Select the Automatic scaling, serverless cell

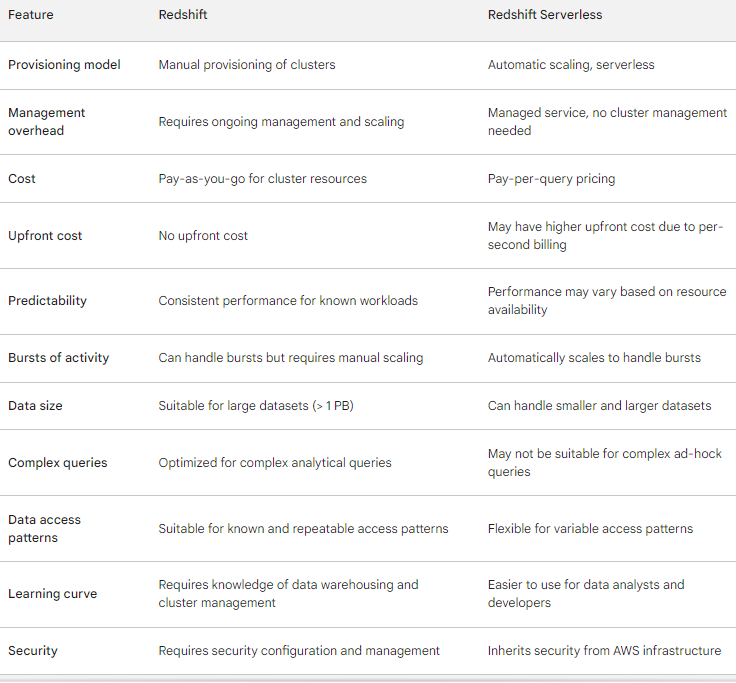click(x=571, y=64)
